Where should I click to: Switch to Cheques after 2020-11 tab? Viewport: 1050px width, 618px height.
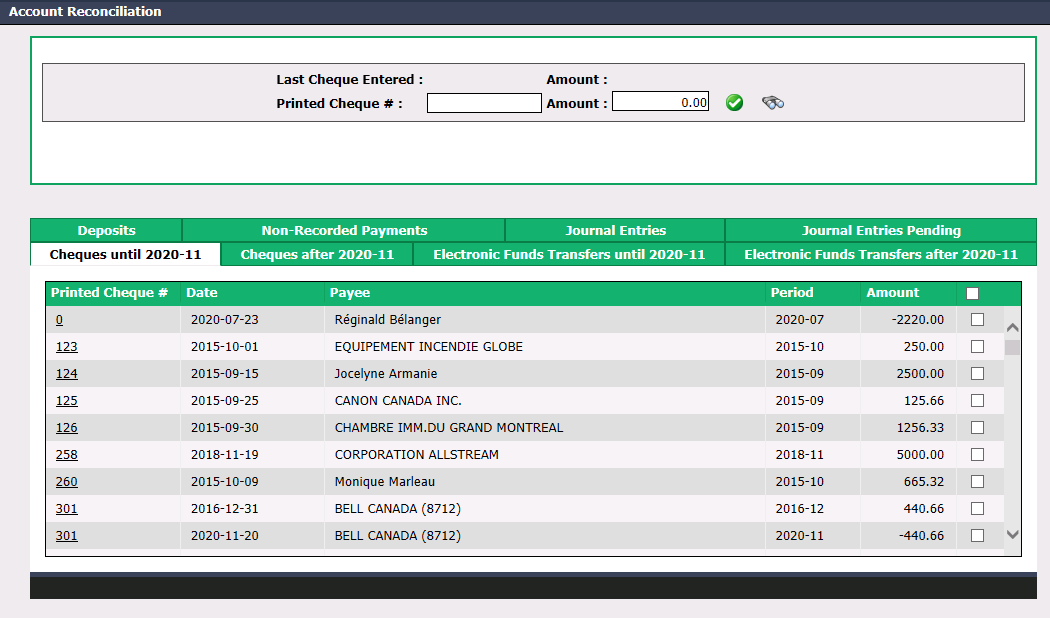coord(317,254)
